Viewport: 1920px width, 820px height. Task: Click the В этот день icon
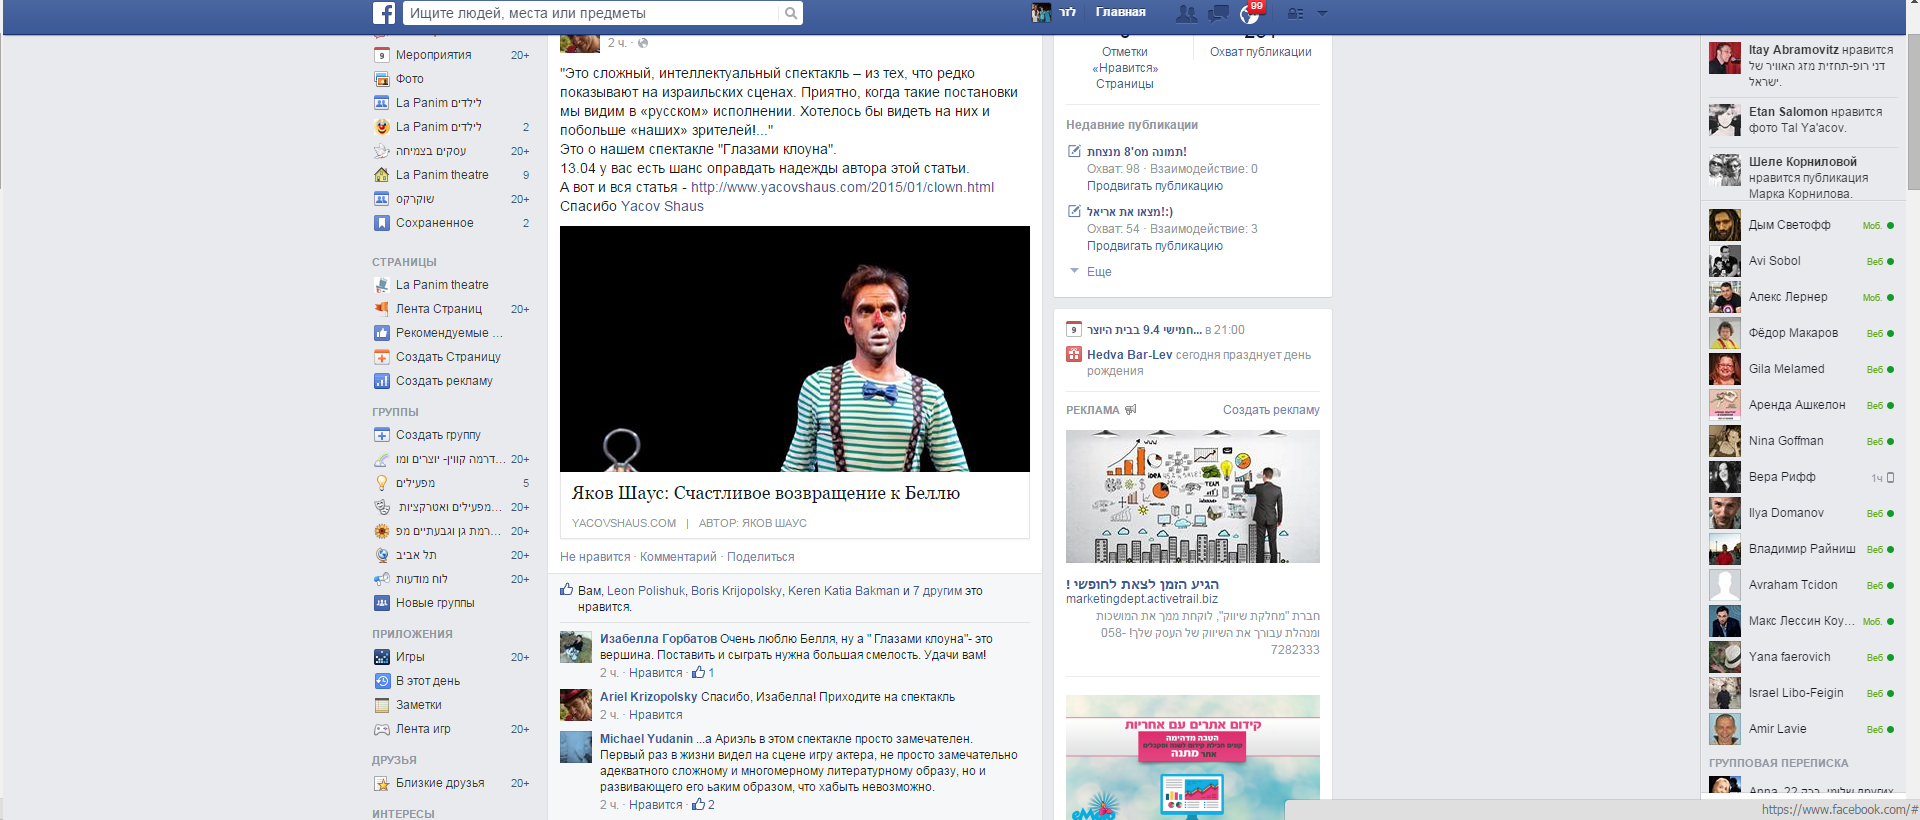(381, 681)
